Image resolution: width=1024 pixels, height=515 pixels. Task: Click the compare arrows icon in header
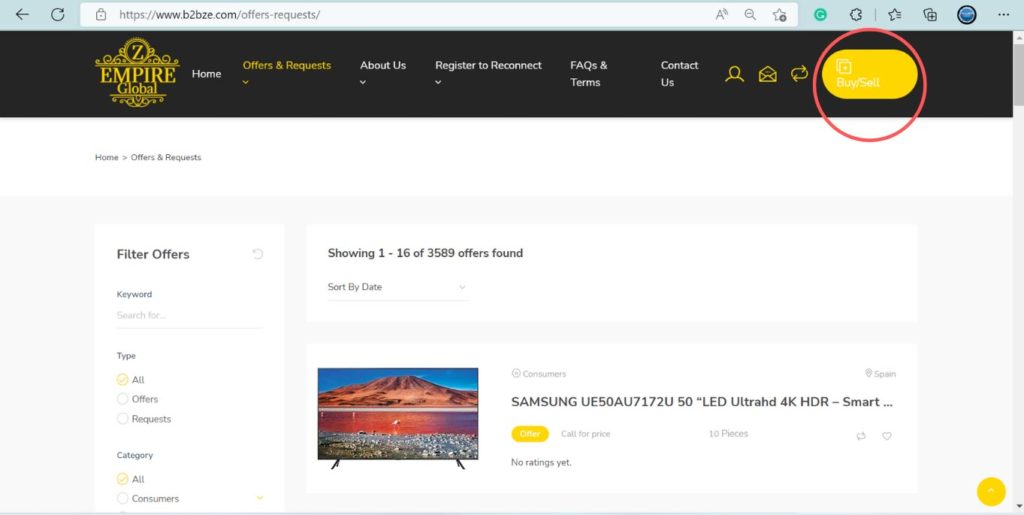[799, 74]
